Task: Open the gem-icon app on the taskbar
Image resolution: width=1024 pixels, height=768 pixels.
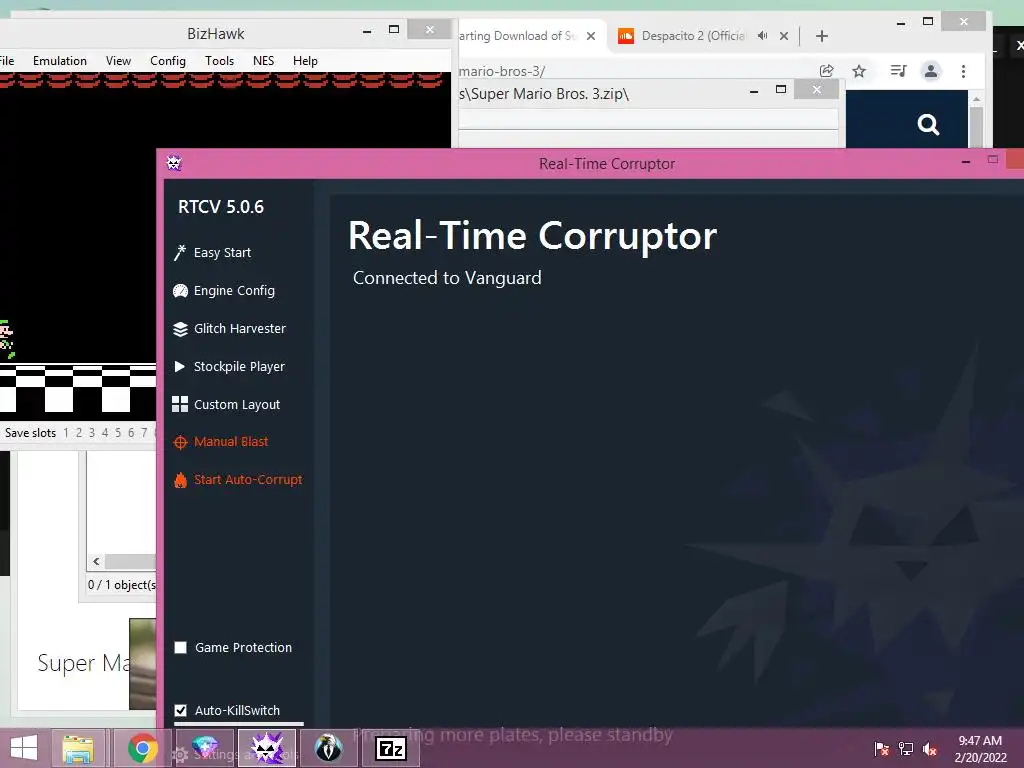Action: [204, 748]
